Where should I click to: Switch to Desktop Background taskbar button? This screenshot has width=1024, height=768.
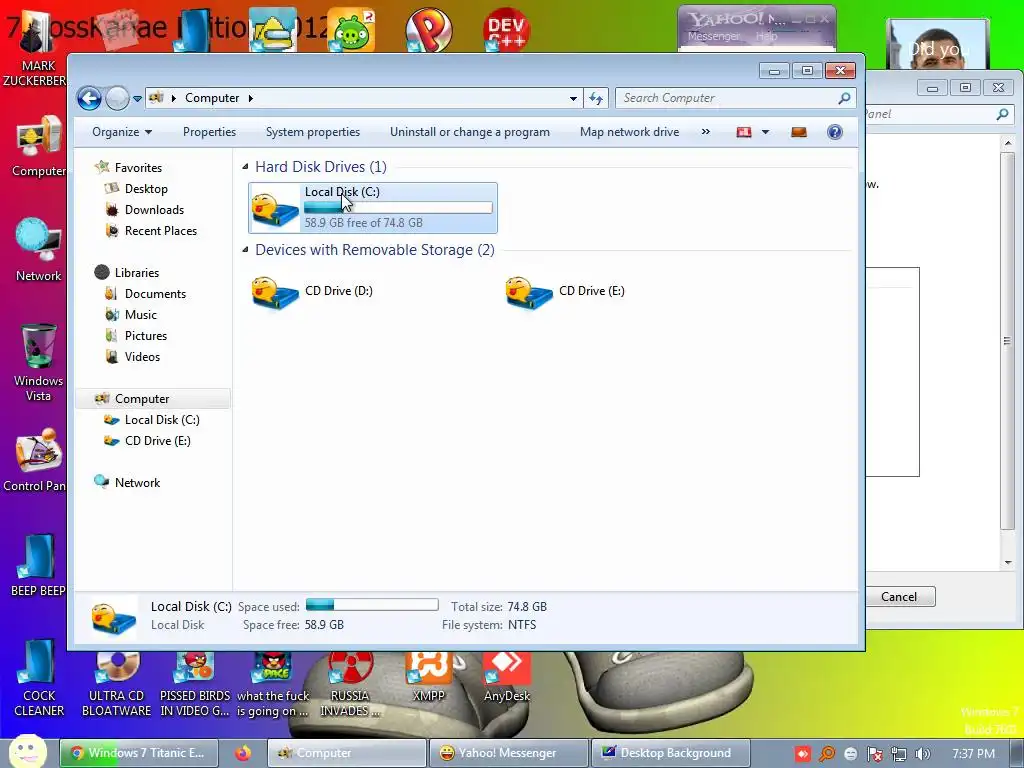pos(669,753)
